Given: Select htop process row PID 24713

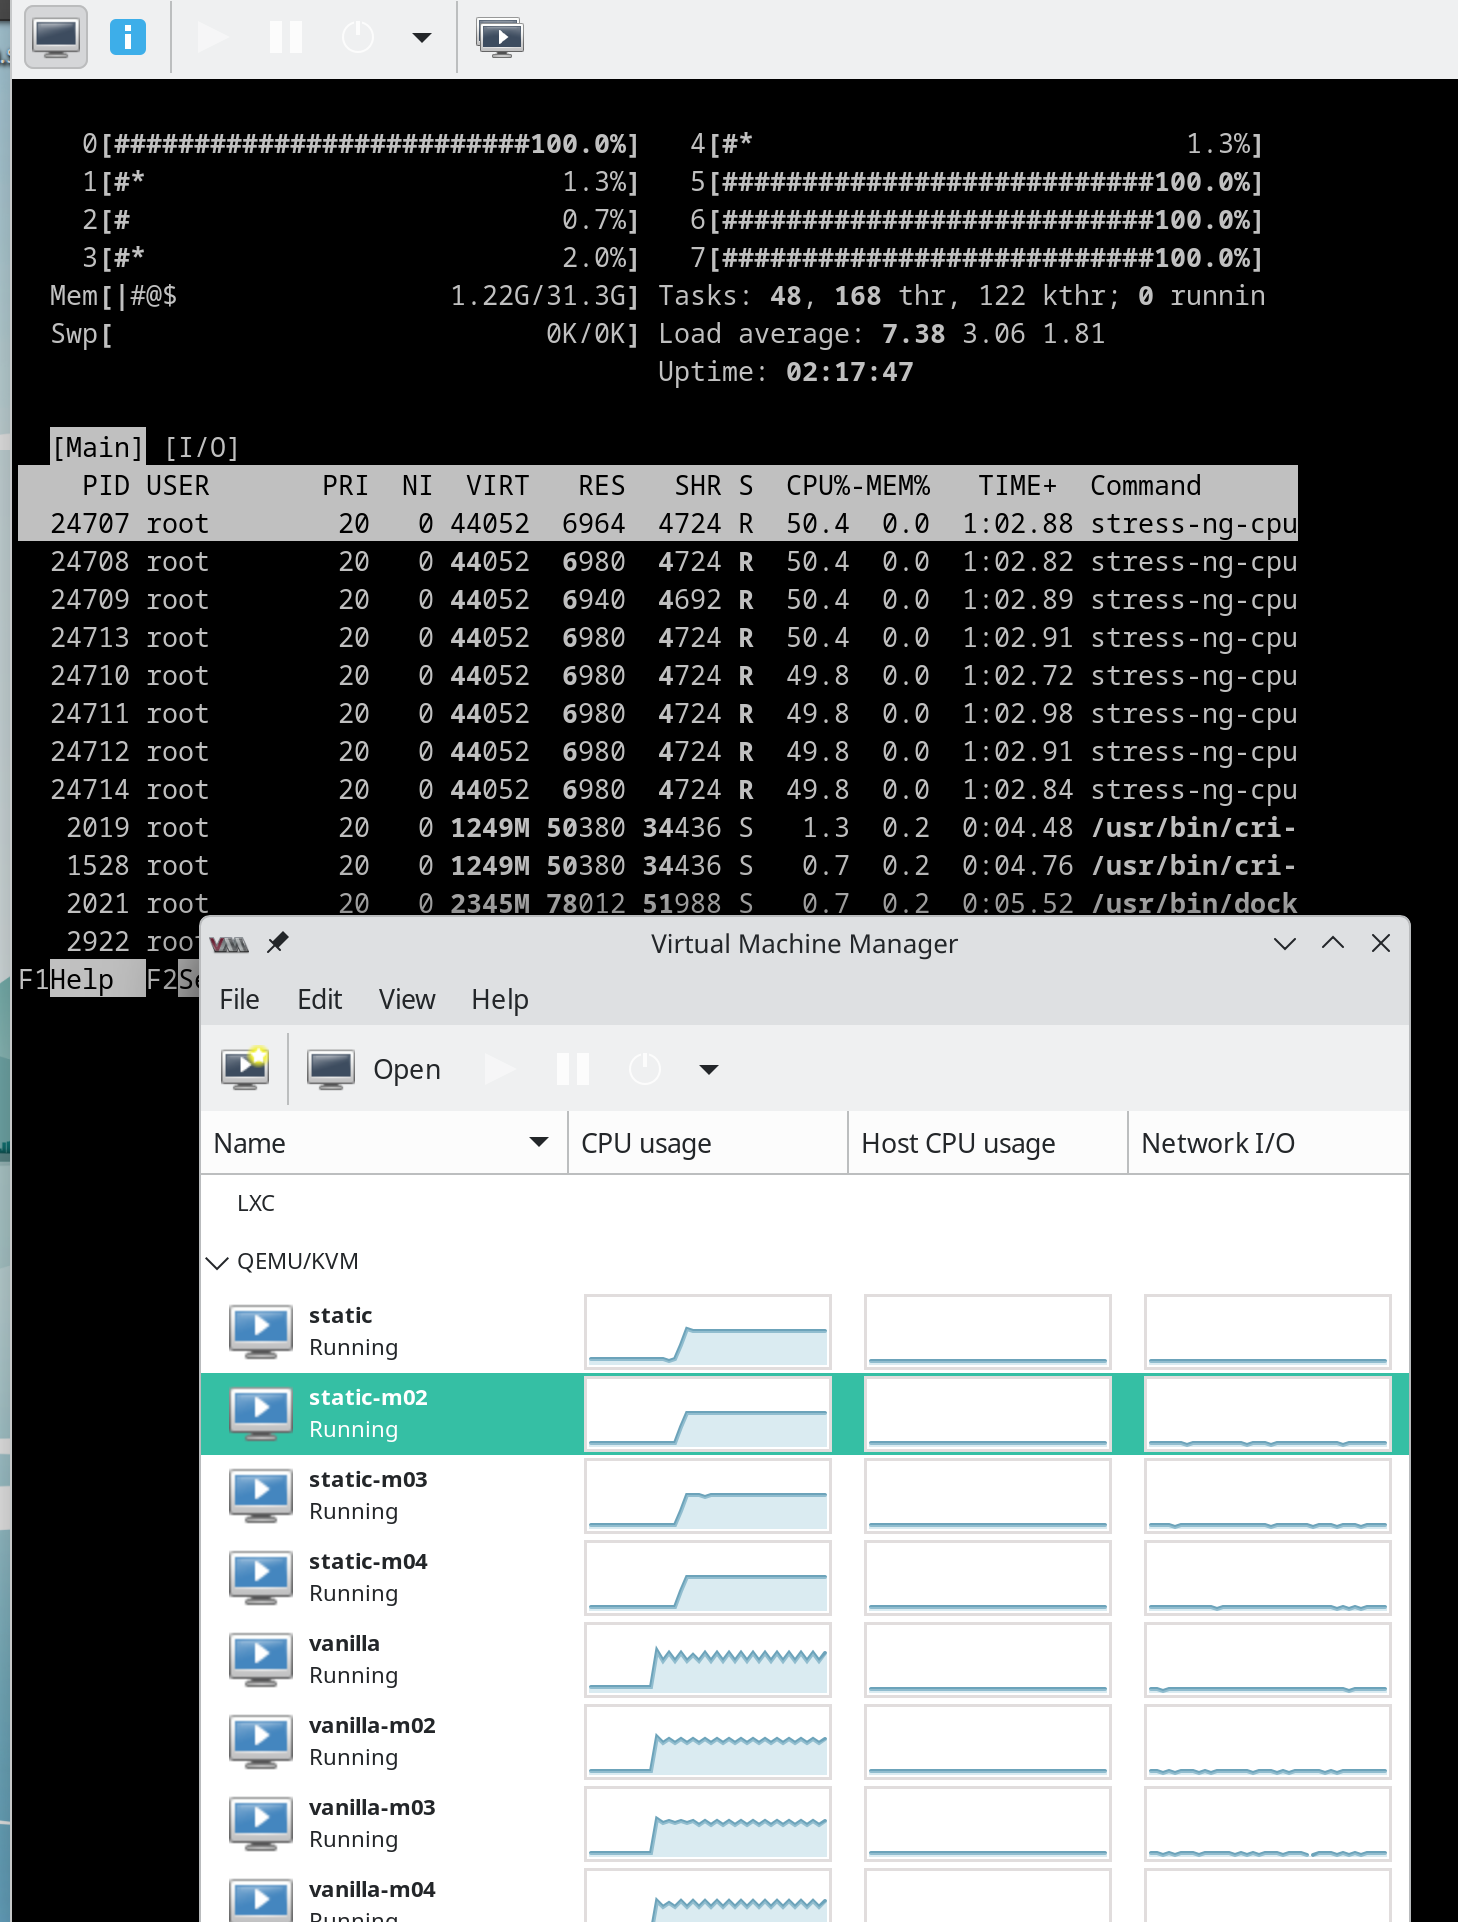Looking at the screenshot, I should coord(658,638).
